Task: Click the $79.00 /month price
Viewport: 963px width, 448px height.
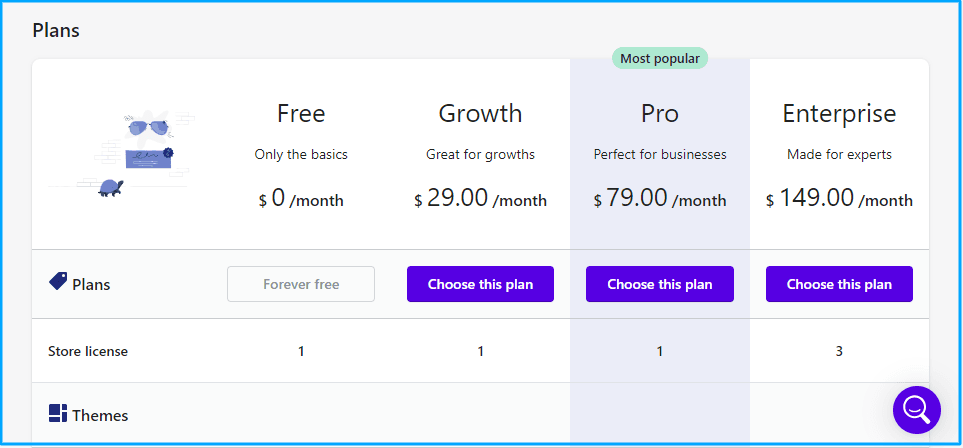Action: [659, 199]
